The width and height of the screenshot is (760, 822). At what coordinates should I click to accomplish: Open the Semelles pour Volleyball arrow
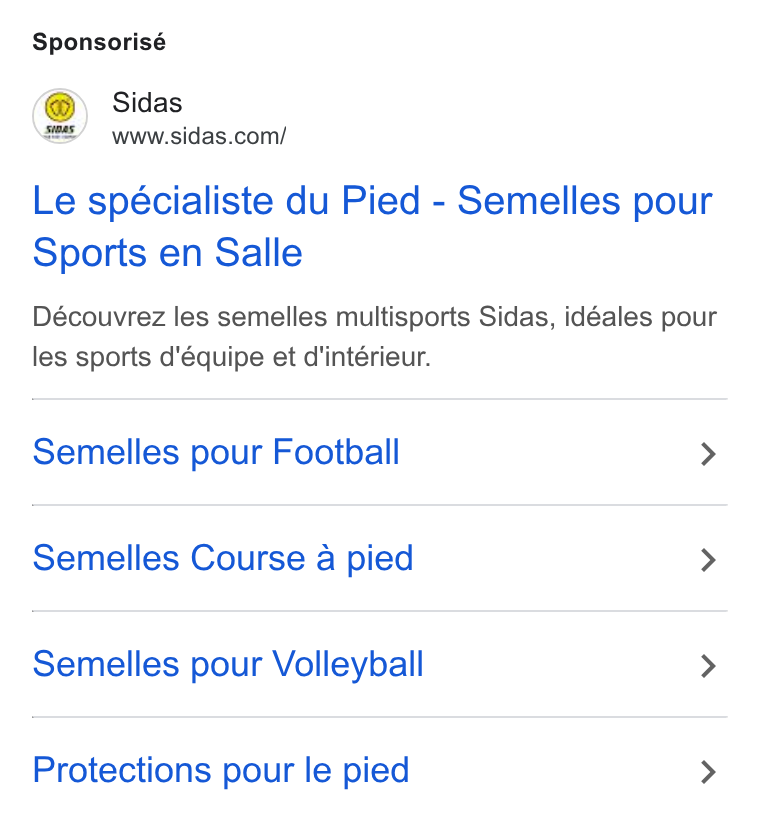pos(709,666)
